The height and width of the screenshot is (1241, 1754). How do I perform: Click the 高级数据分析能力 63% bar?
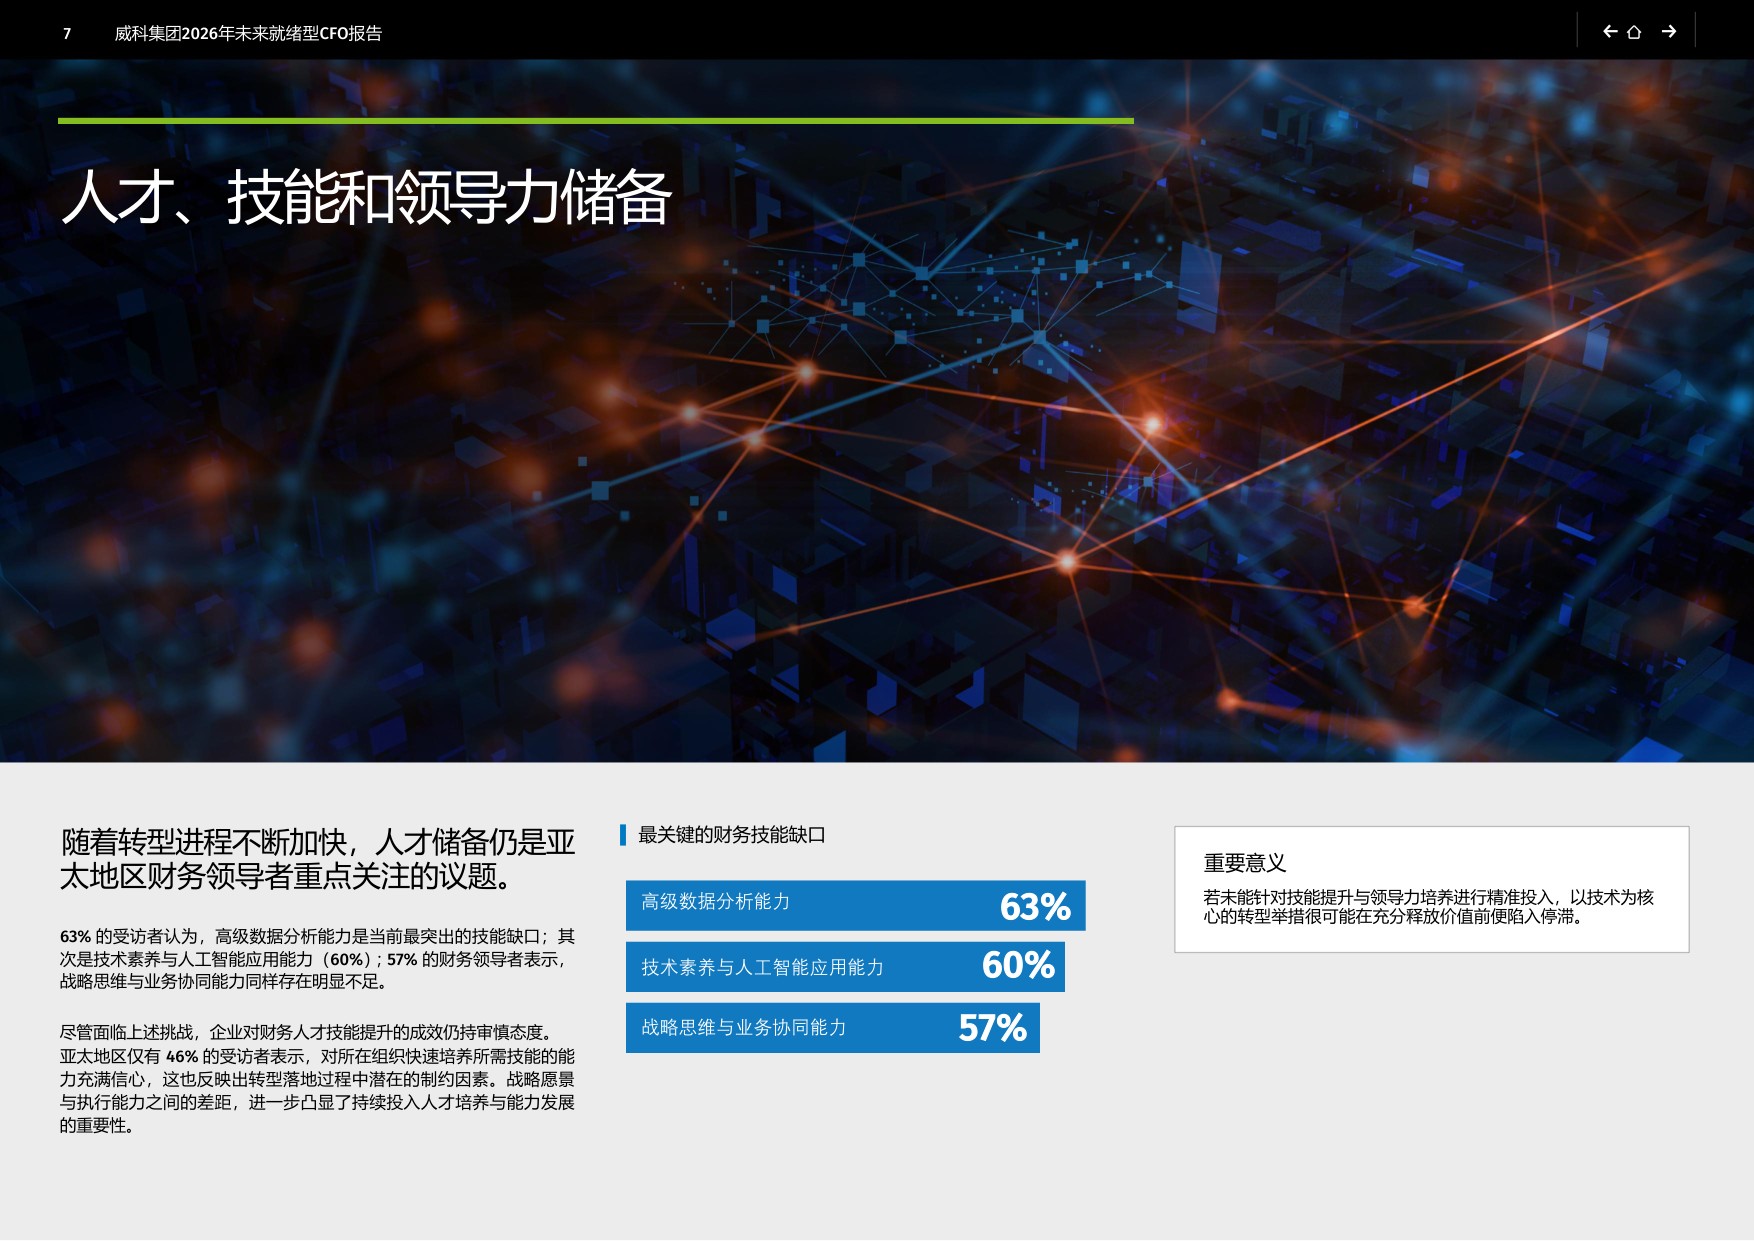[x=855, y=906]
